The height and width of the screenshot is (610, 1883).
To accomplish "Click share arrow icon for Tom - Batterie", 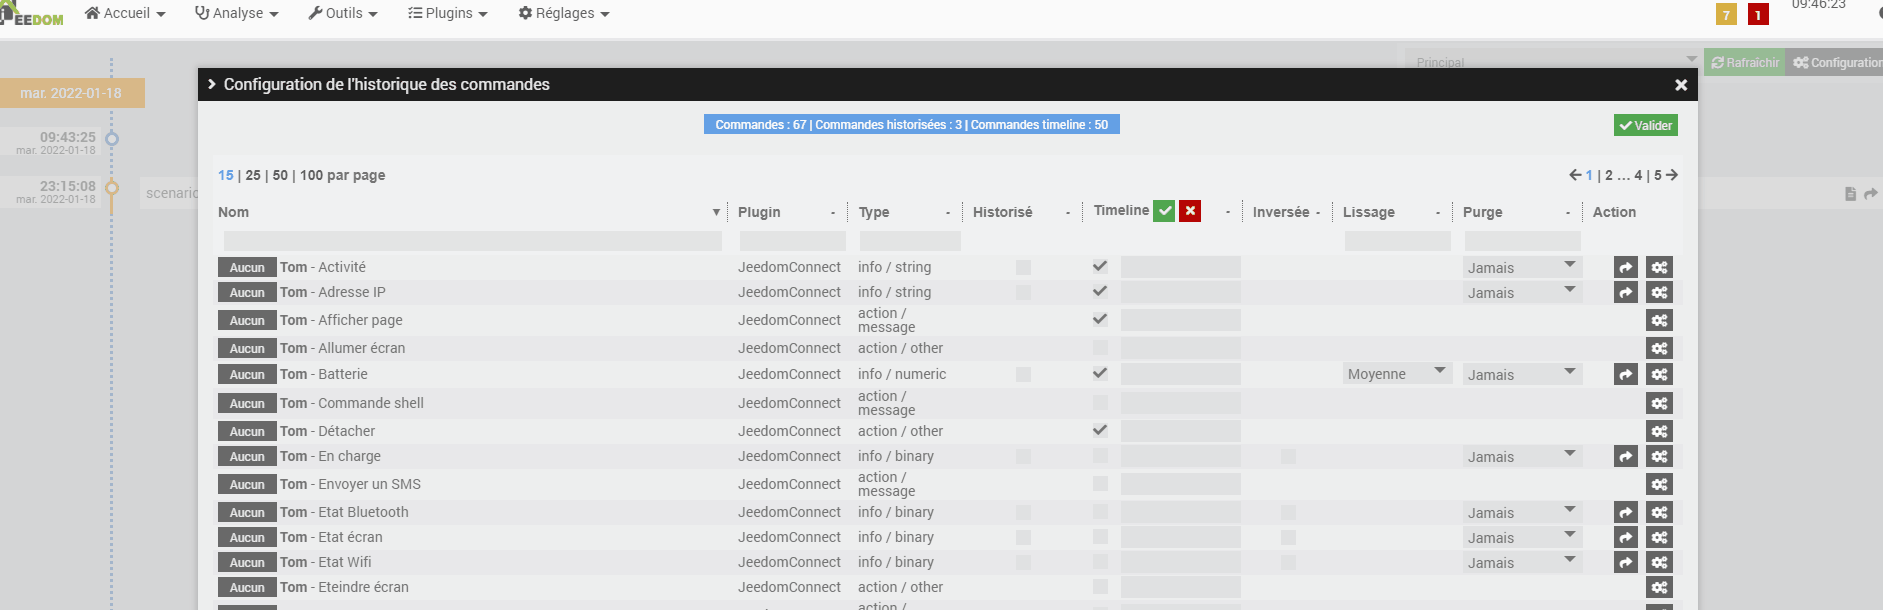I will click(x=1626, y=374).
